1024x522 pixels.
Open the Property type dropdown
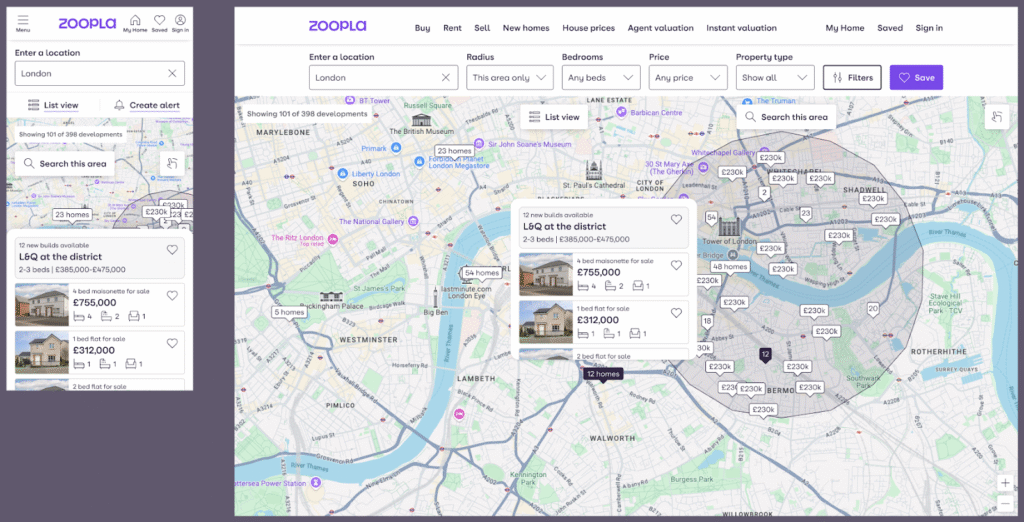coord(775,77)
